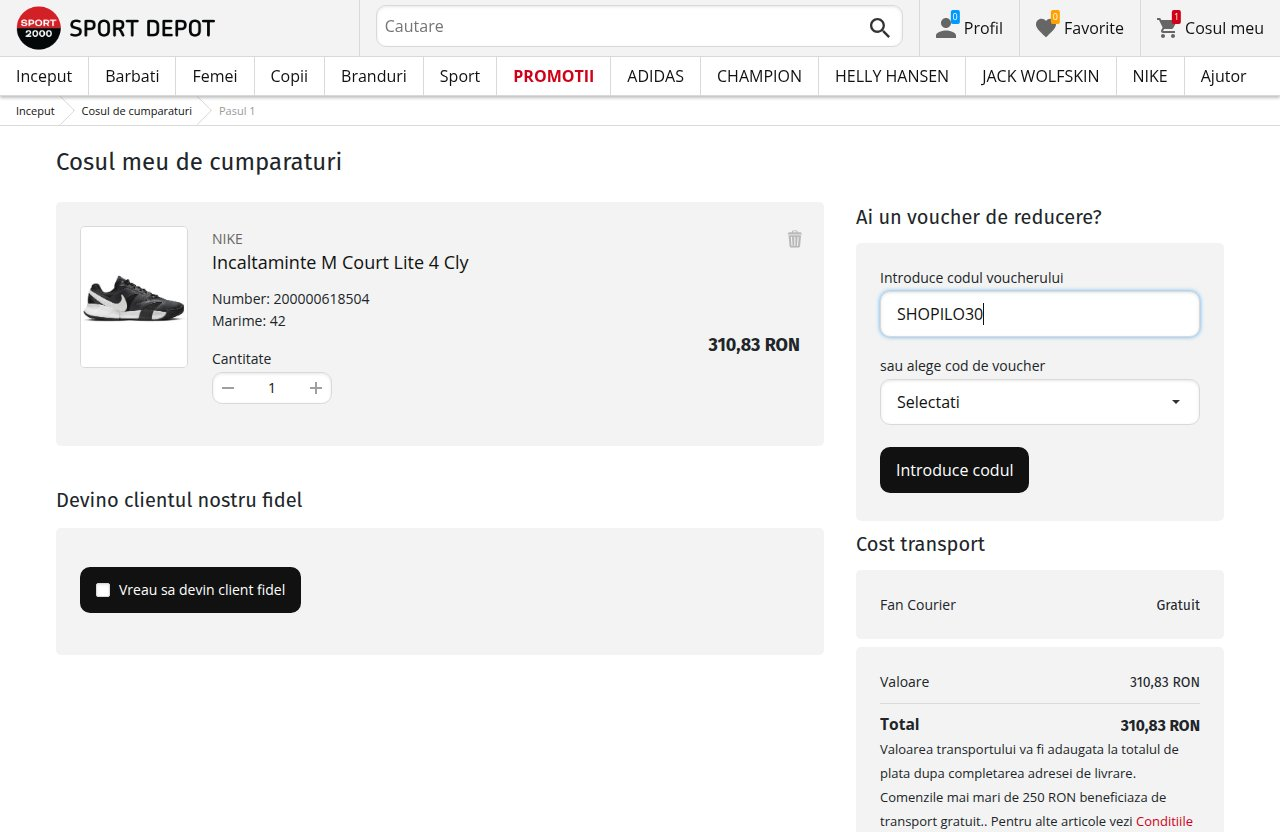Open the Sport menu
1280x832 pixels.
(460, 76)
